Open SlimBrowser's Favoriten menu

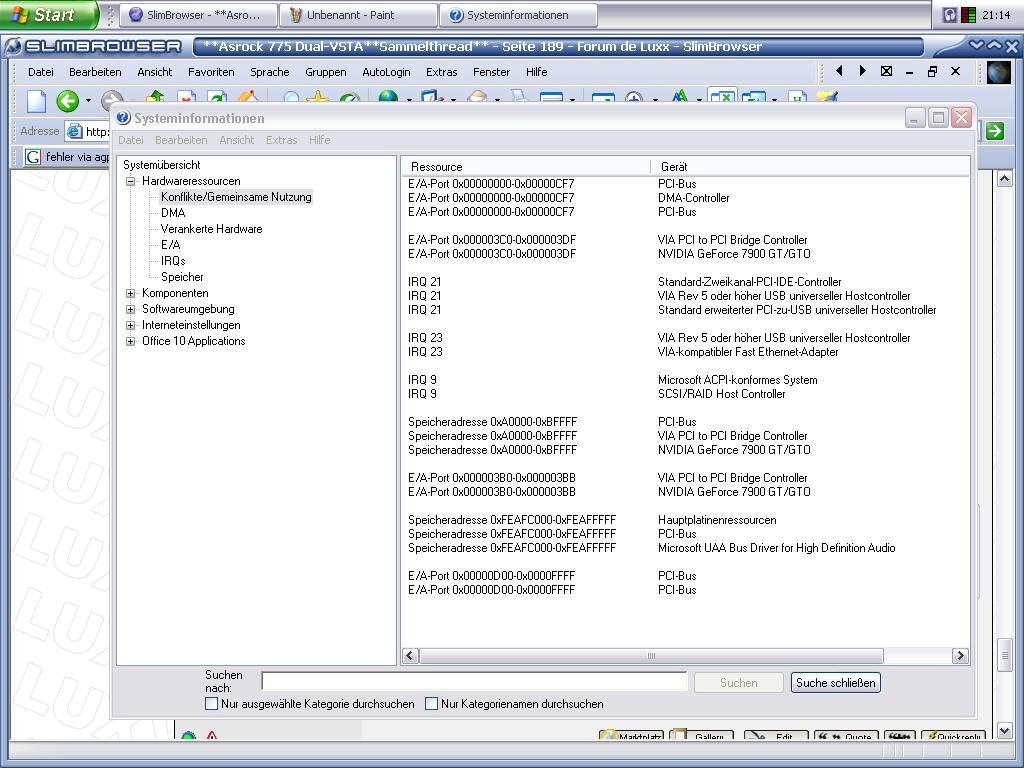pos(211,72)
